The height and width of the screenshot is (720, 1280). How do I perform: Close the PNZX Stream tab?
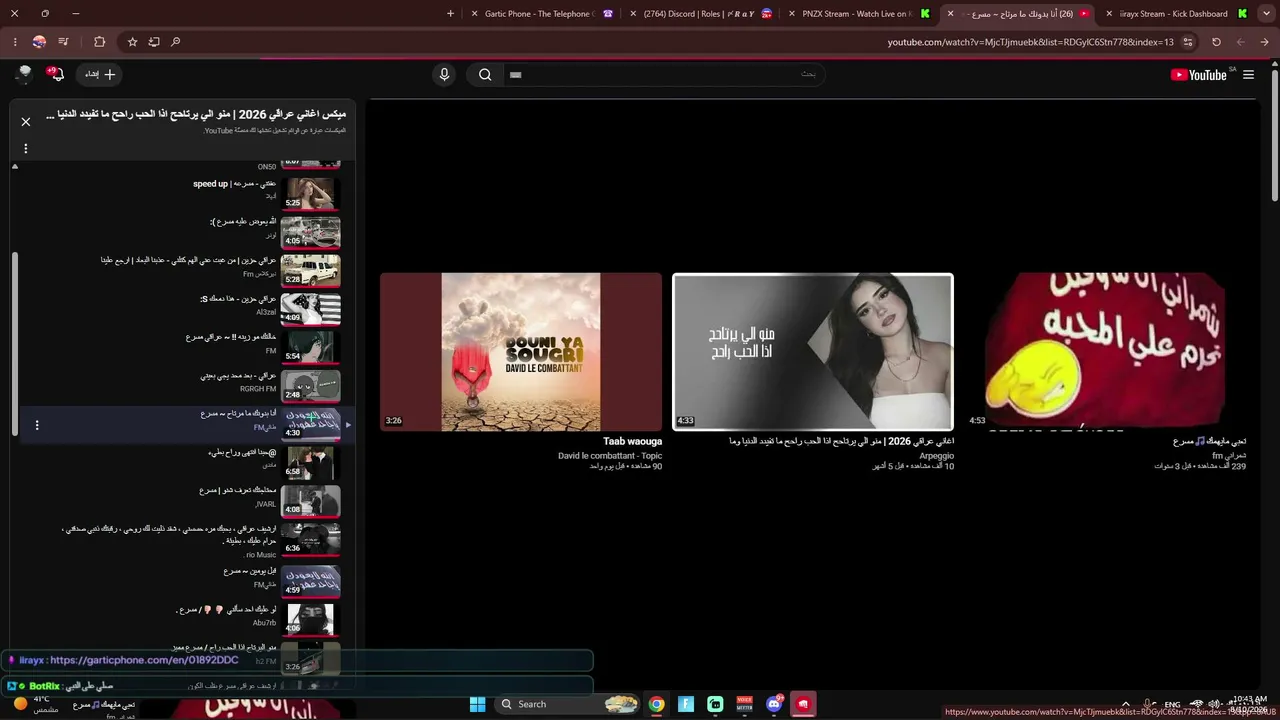click(x=792, y=14)
